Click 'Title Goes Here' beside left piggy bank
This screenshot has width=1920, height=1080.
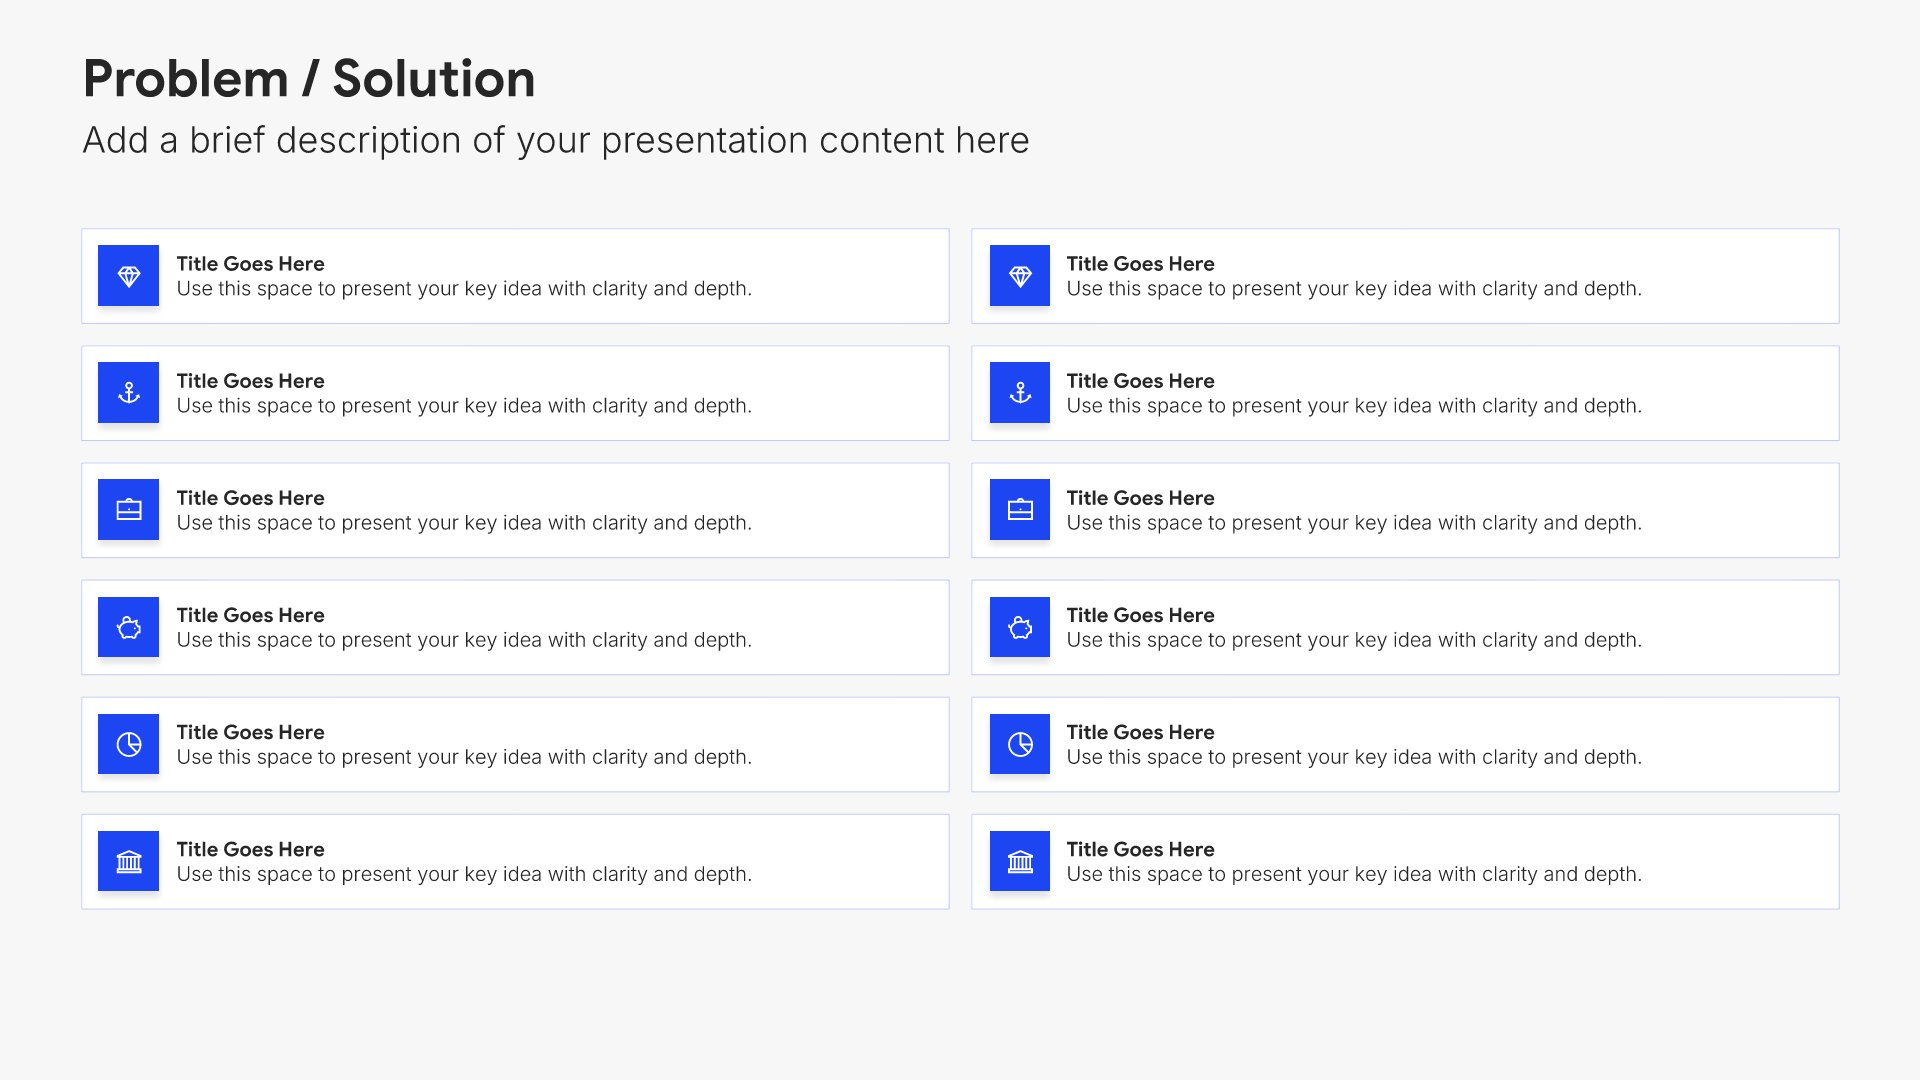(250, 615)
